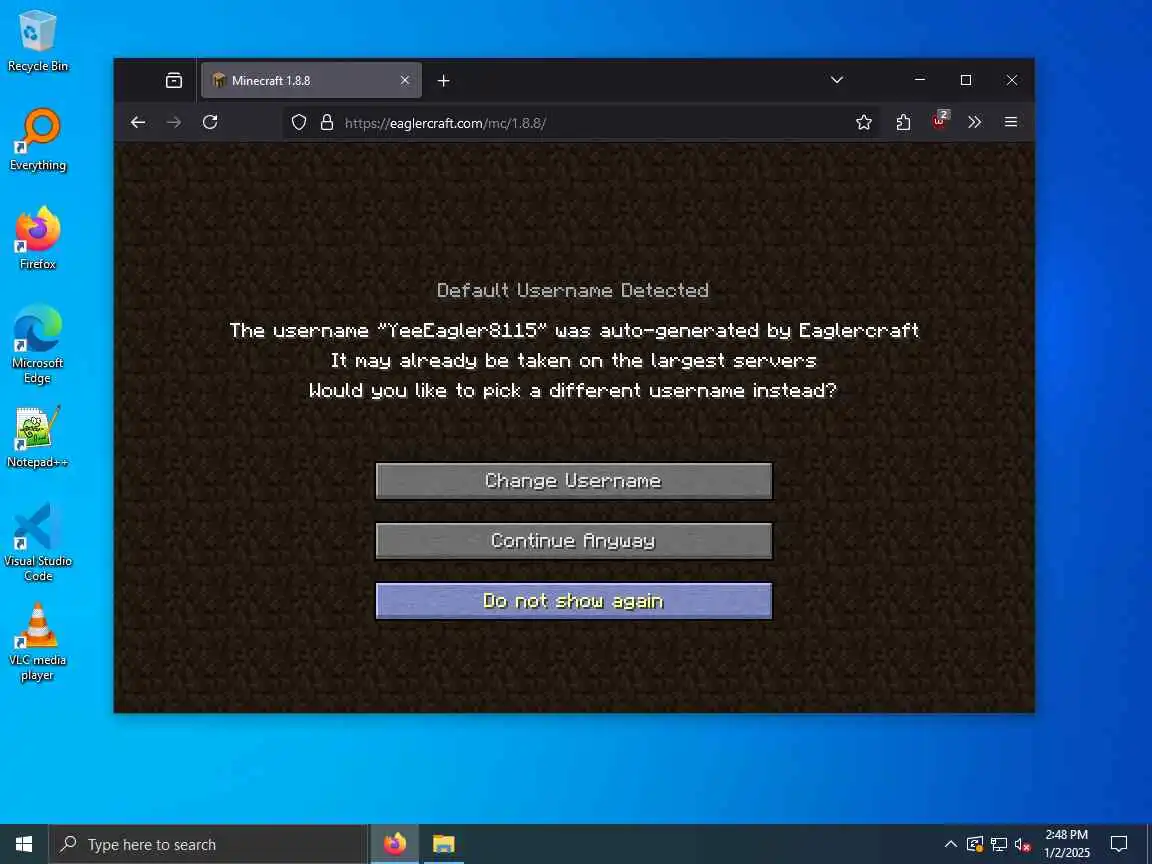
Task: Open the notification center icon
Action: point(1119,844)
